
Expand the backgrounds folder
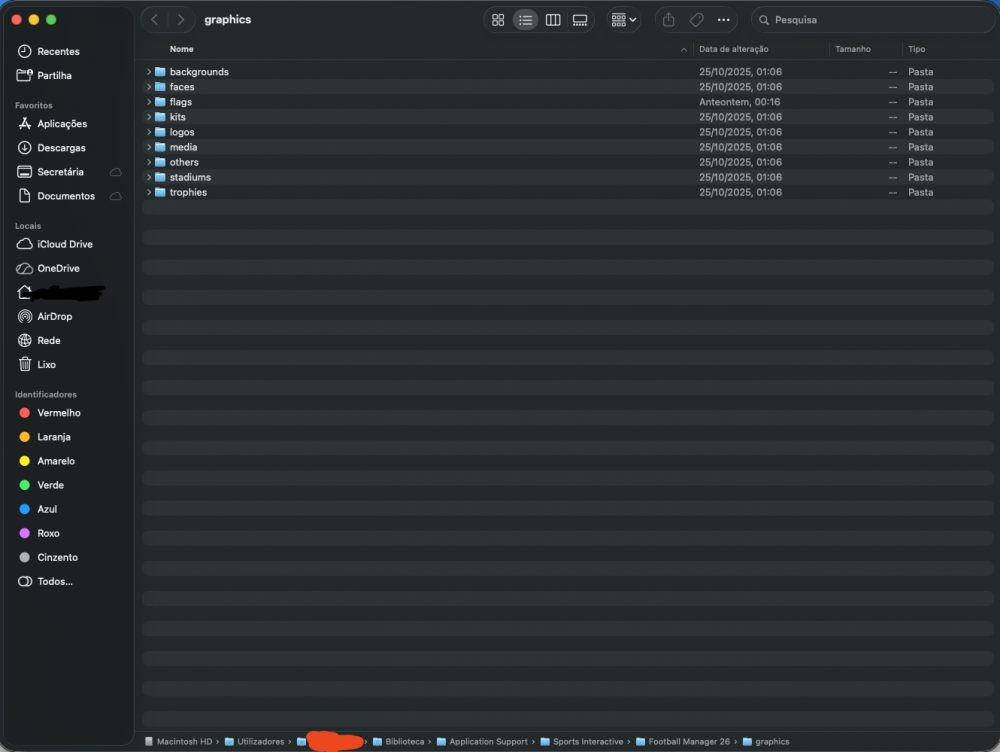[149, 72]
